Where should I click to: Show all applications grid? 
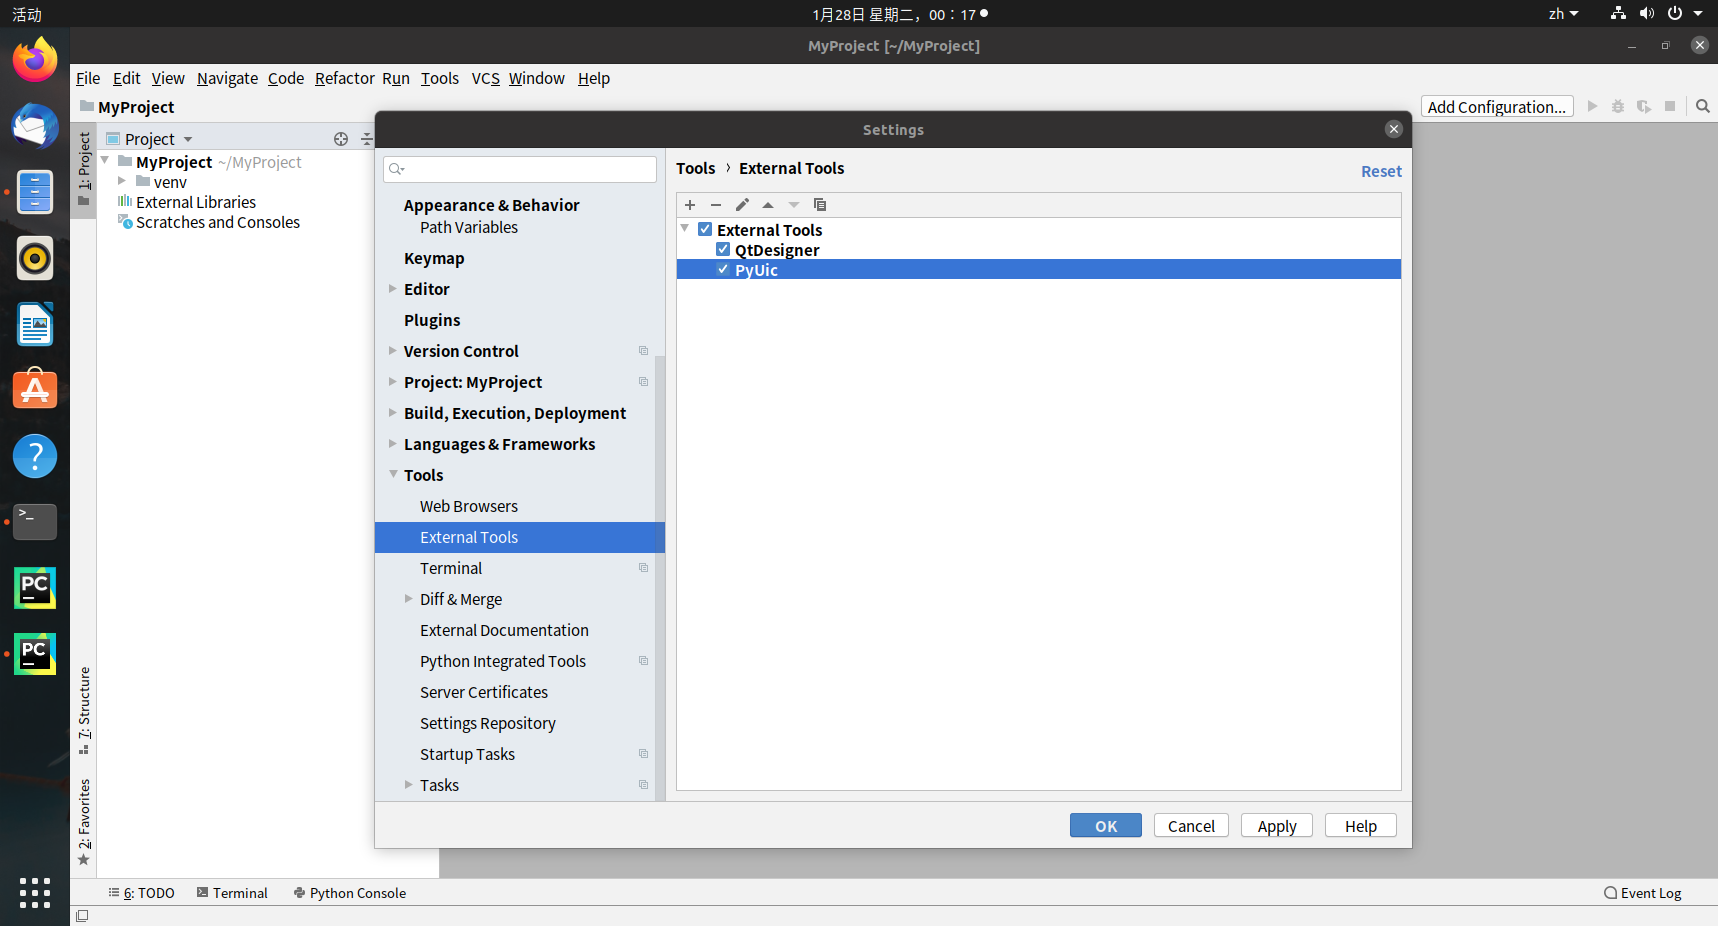(x=35, y=893)
